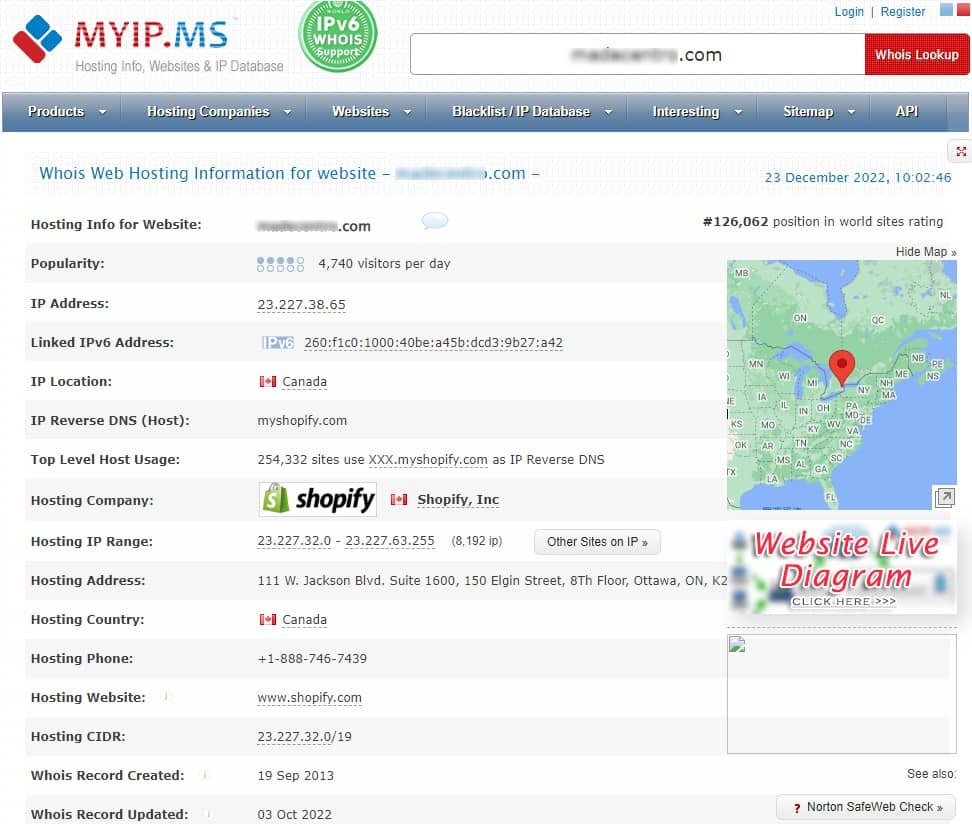Click the Login link
Screen dimensions: 972x824
pos(849,12)
